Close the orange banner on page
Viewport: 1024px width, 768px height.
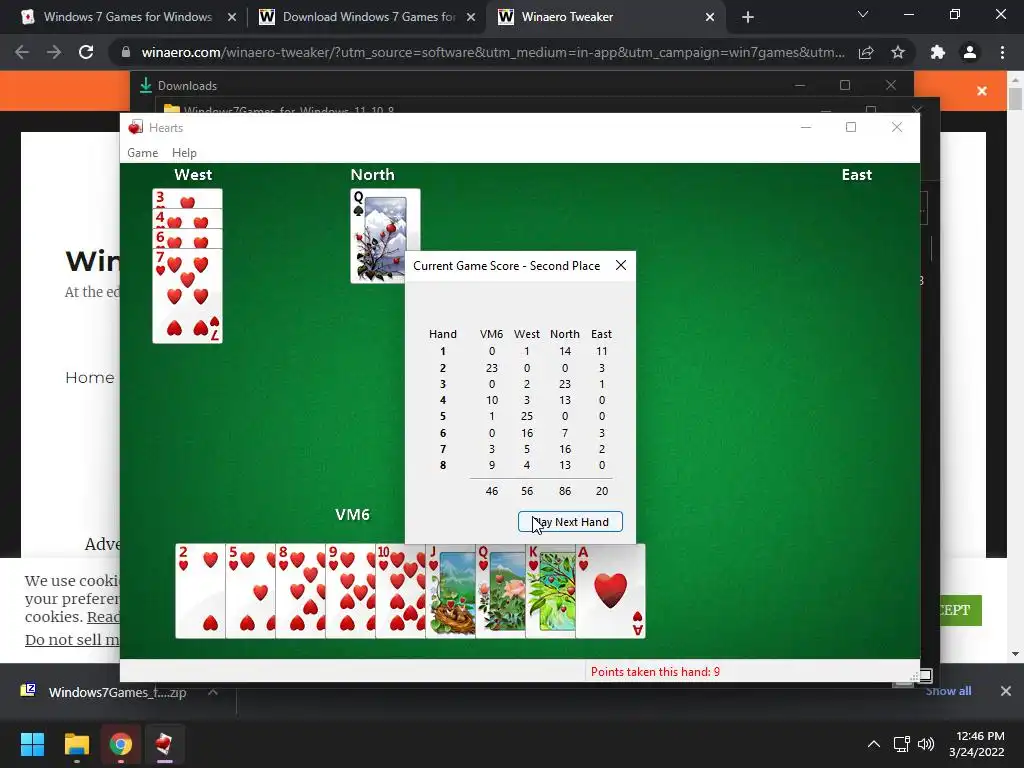pyautogui.click(x=982, y=91)
